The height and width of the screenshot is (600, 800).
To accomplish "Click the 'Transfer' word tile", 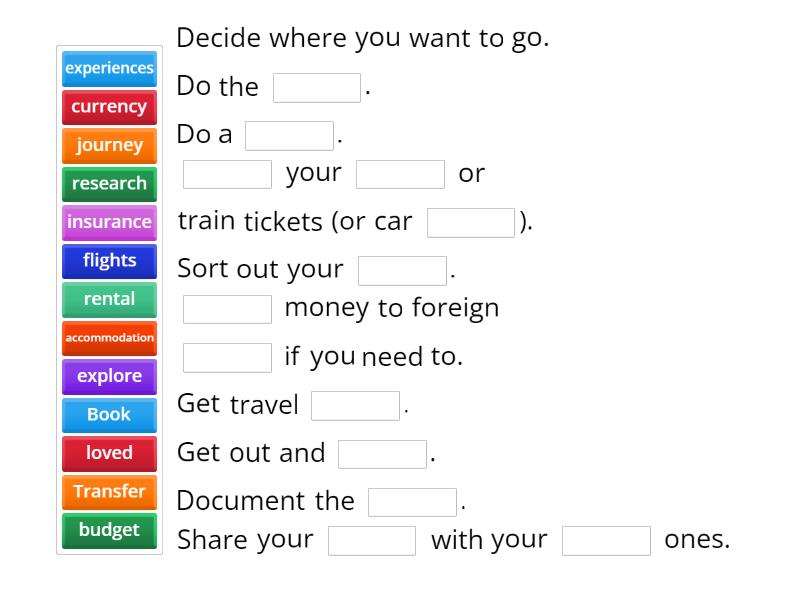I will point(109,492).
